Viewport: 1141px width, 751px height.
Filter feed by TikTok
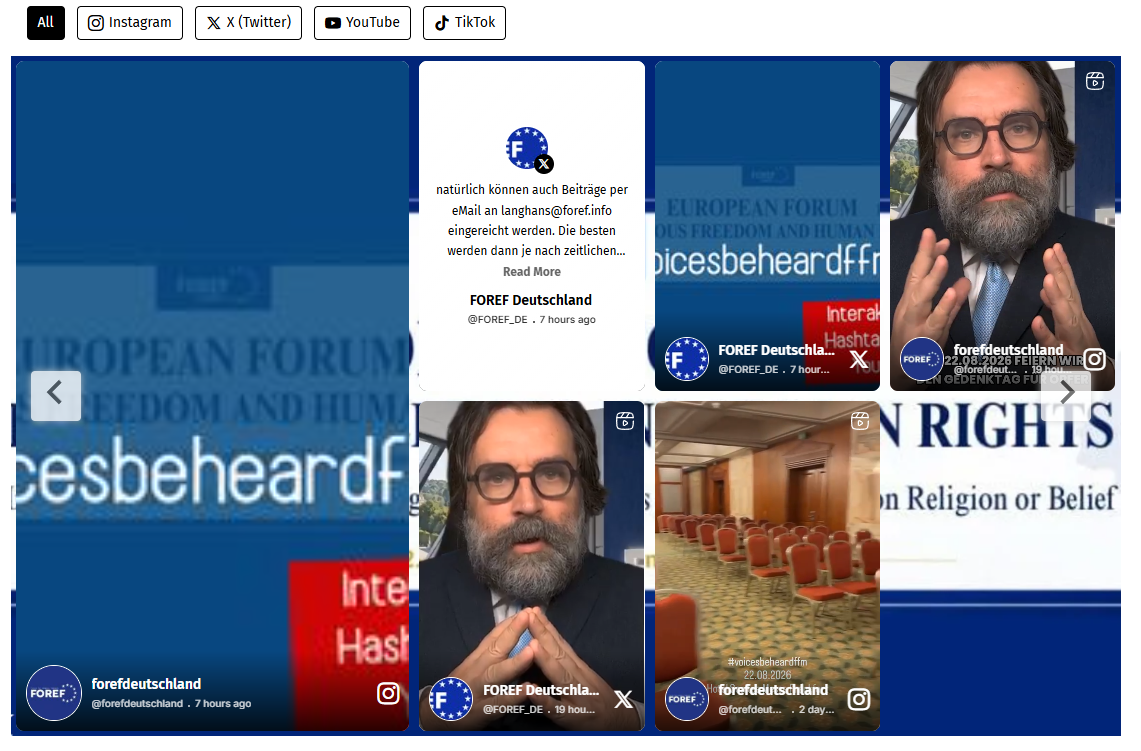464,23
